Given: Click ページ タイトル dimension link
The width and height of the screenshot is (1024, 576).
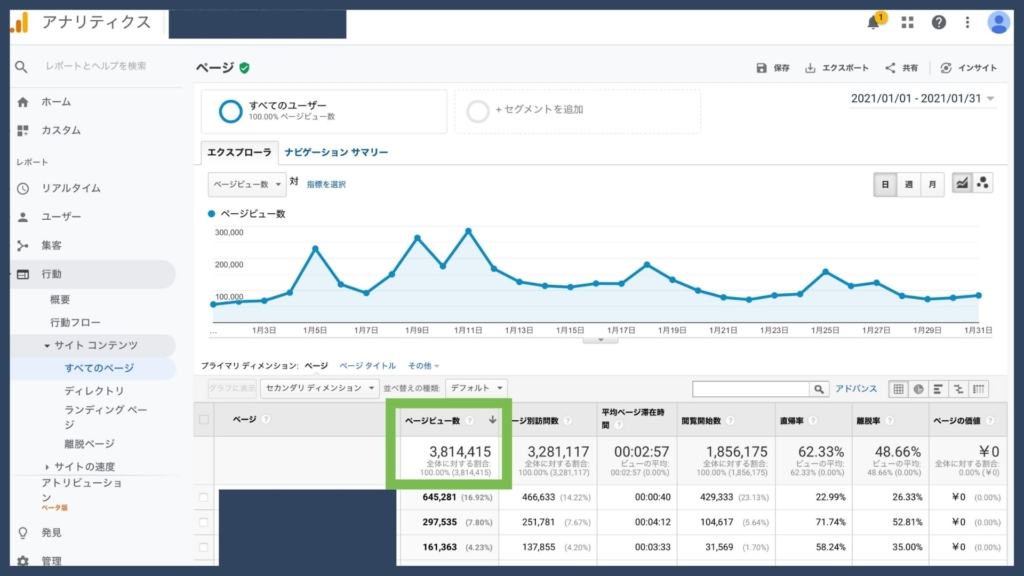Looking at the screenshot, I should click(367, 366).
